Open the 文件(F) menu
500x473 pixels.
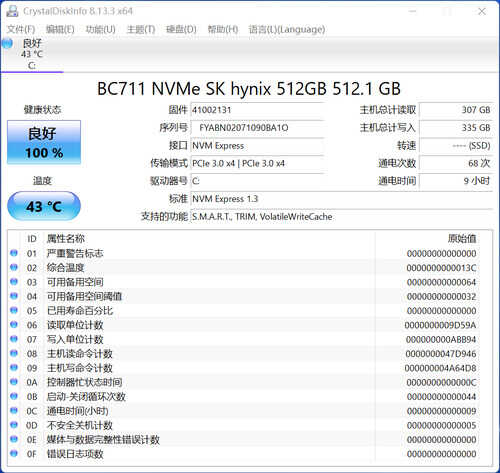(21, 29)
